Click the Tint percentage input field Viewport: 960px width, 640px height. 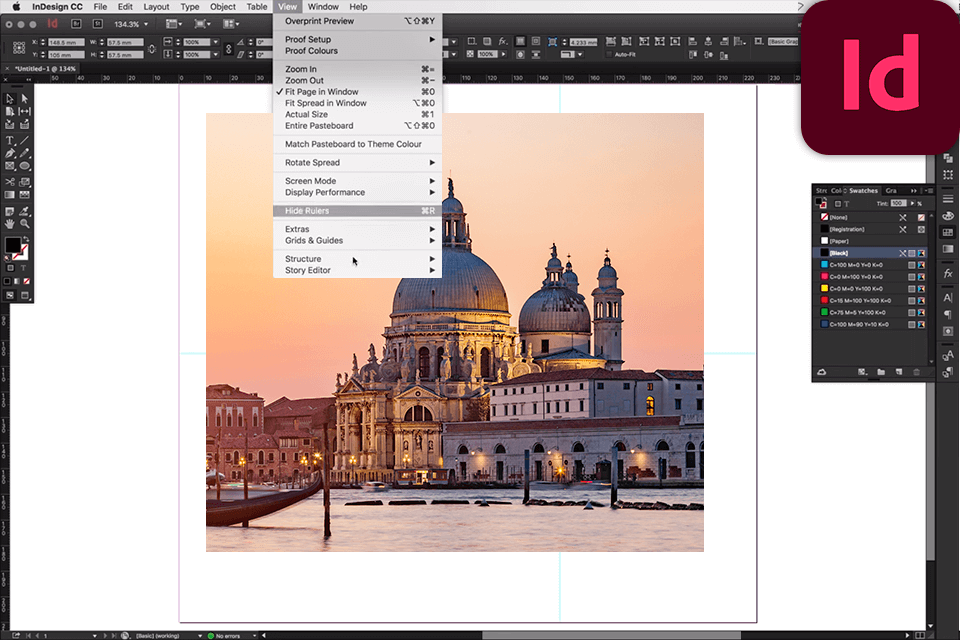click(897, 203)
